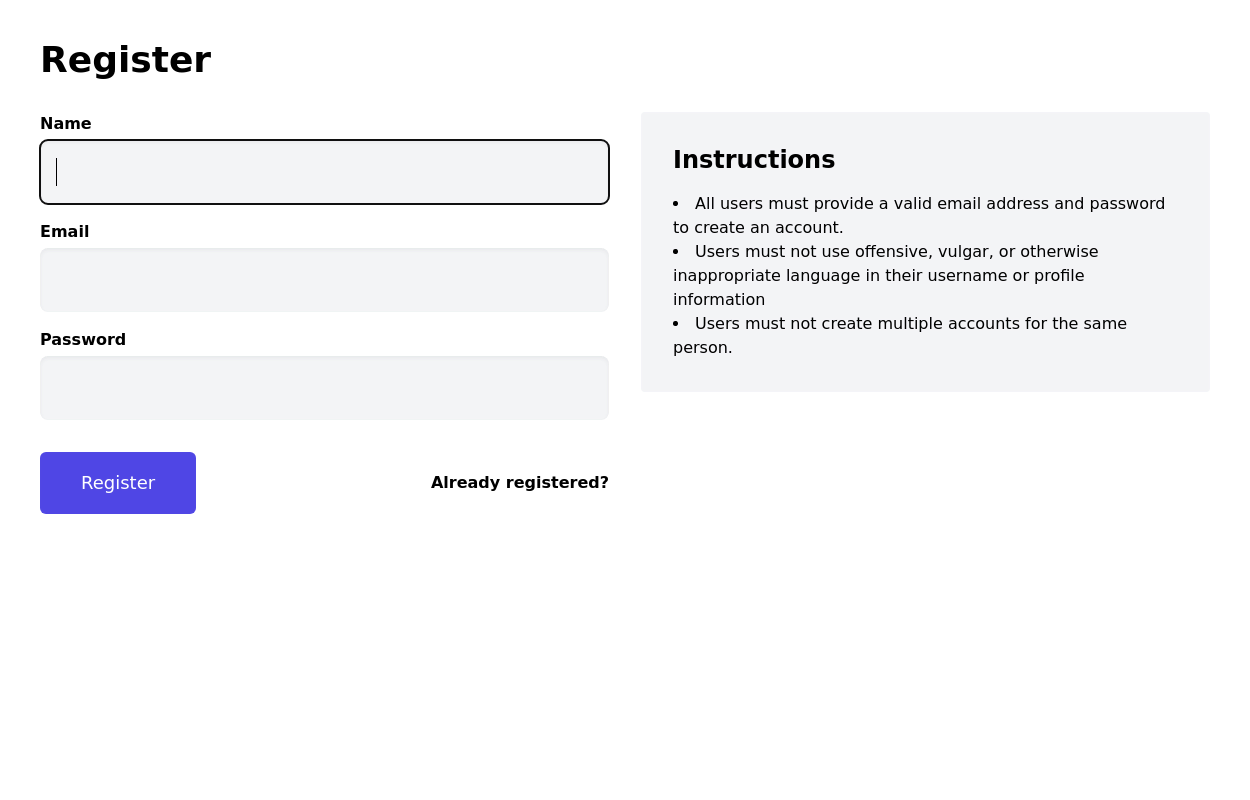1250x800 pixels.
Task: Click the instruction about multiple accounts
Action: coord(910,324)
